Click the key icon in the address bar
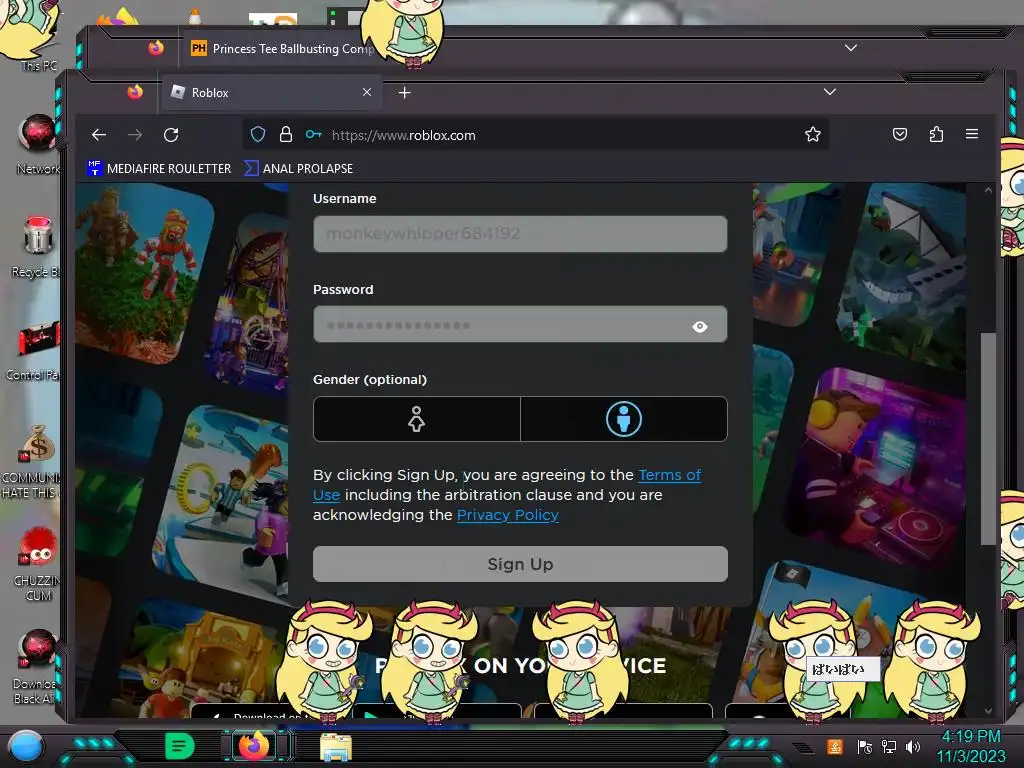 pos(313,135)
